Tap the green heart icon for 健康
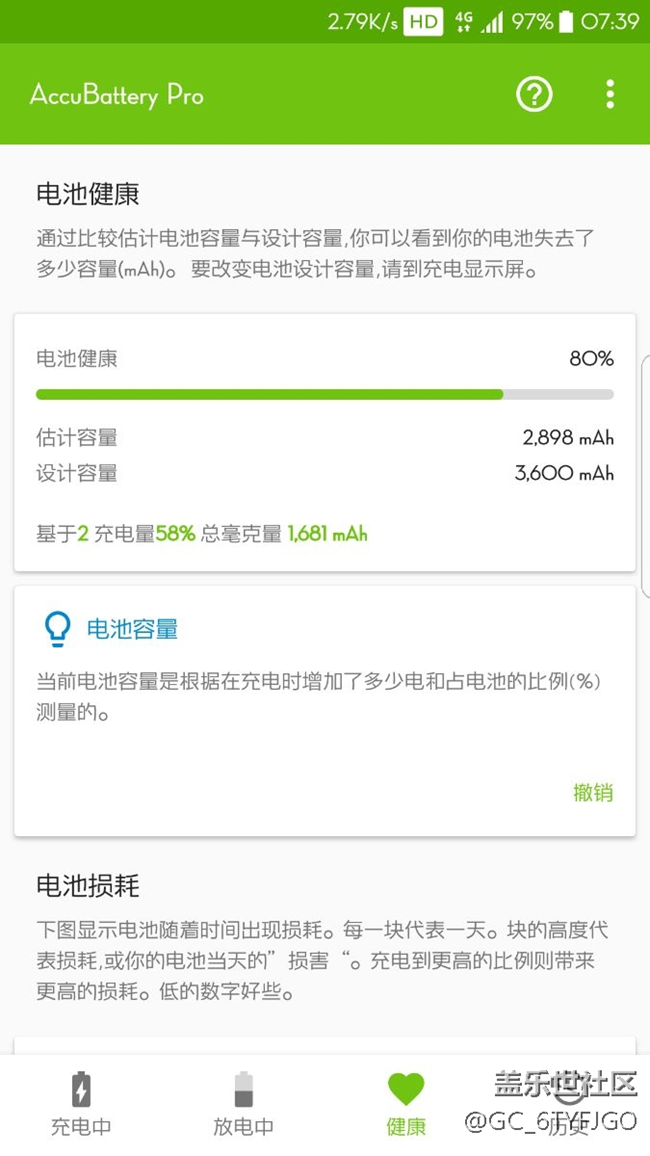The height and width of the screenshot is (1156, 650). tap(405, 1090)
